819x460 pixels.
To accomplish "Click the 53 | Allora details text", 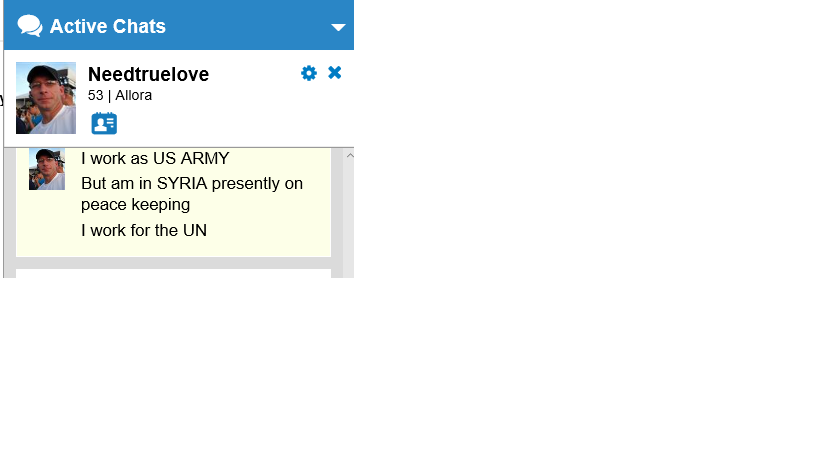I will point(120,96).
